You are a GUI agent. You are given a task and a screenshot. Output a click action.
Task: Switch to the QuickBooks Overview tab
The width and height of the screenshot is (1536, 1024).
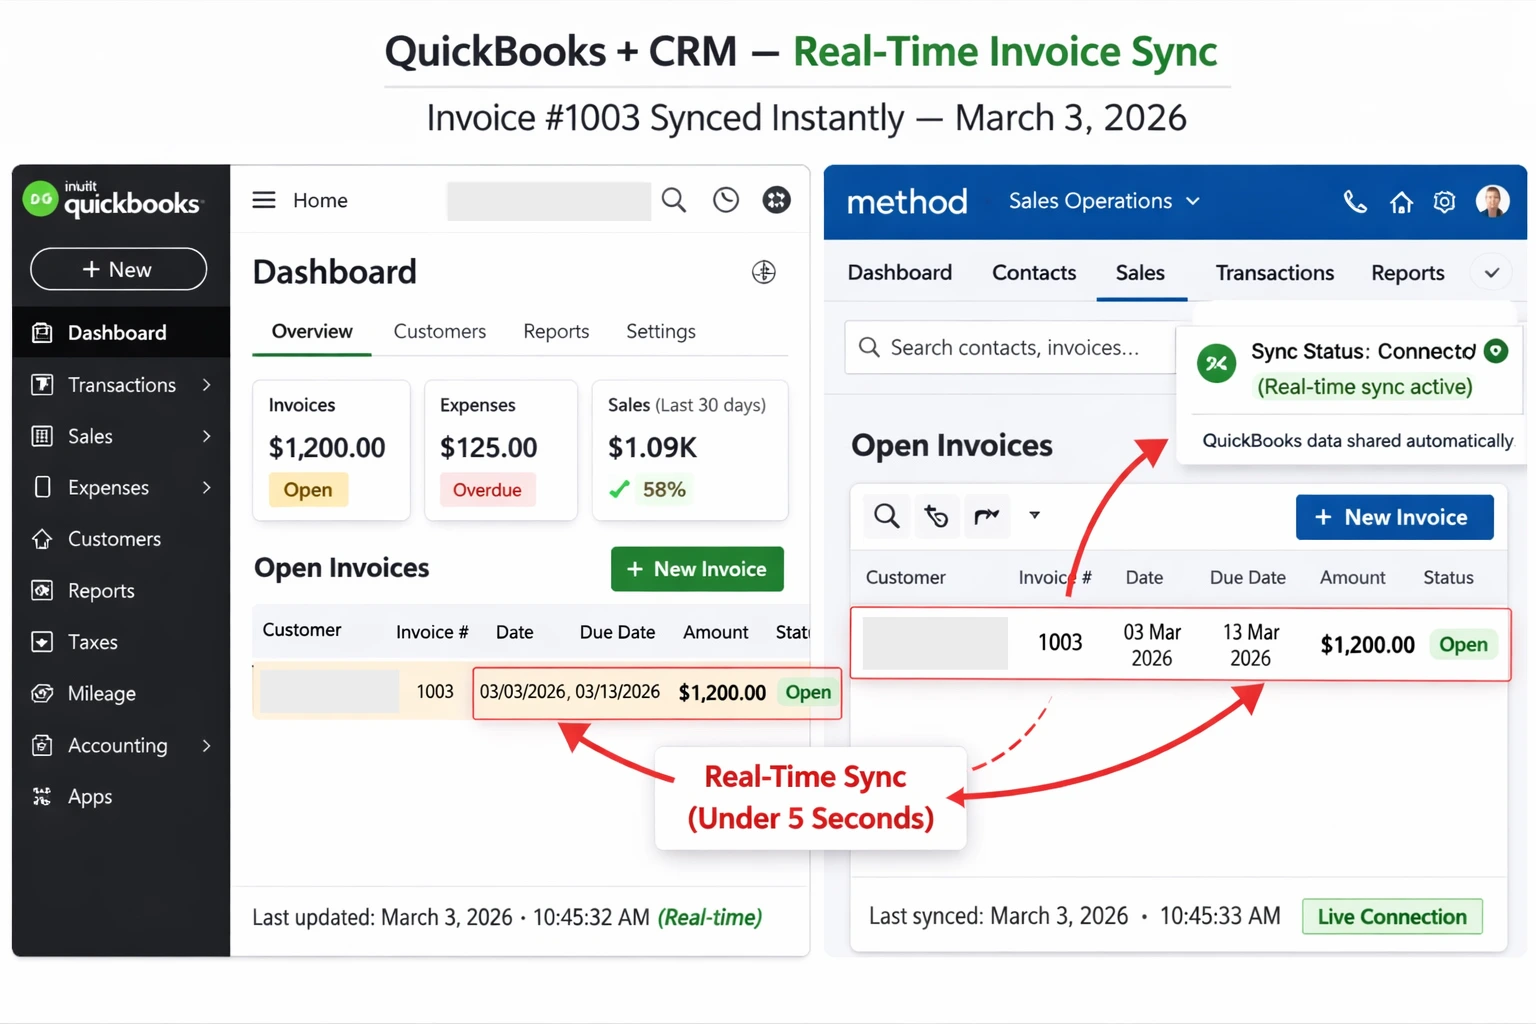[x=312, y=332]
